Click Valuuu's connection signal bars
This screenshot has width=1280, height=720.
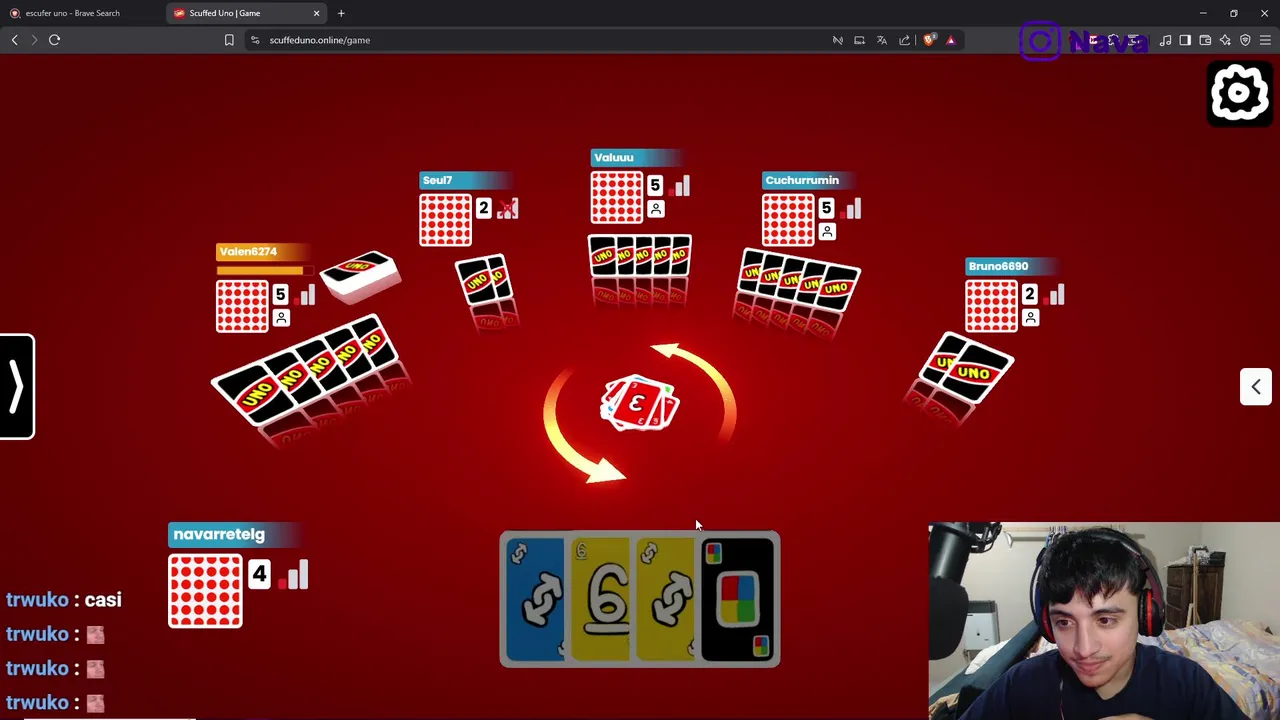681,186
